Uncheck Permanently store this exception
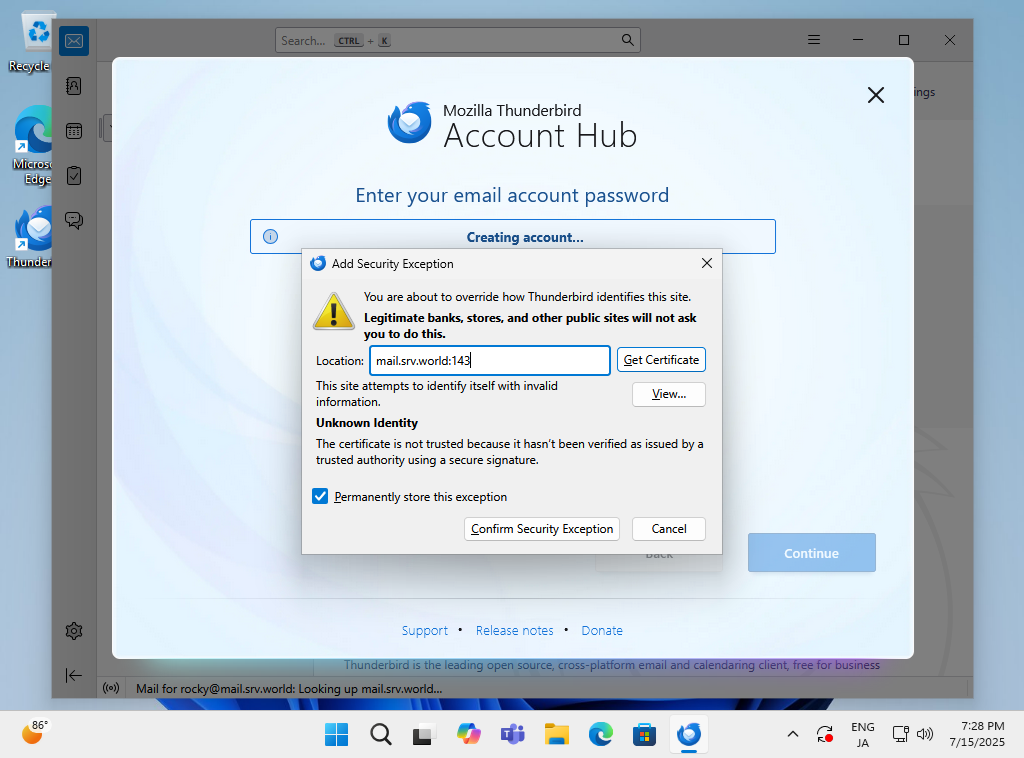This screenshot has height=758, width=1024. 320,496
